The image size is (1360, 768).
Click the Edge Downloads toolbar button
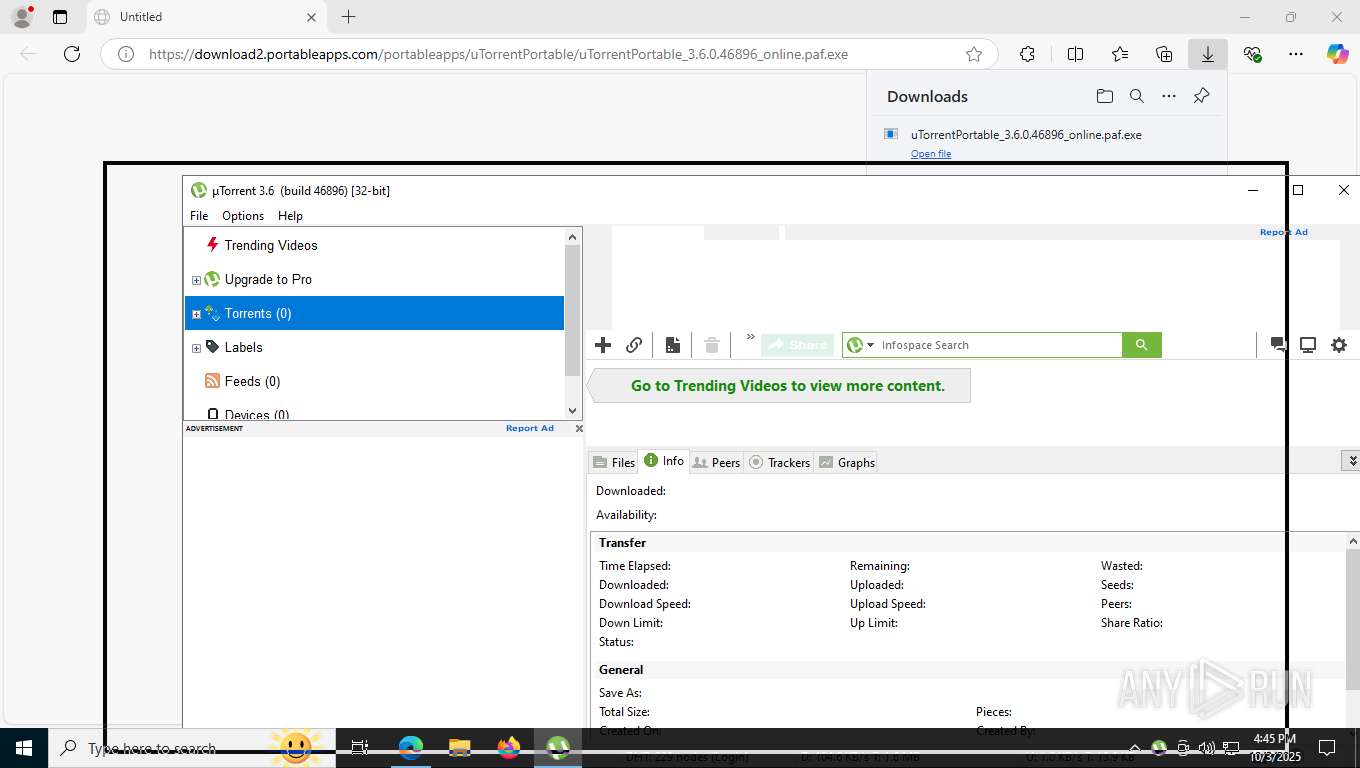click(1208, 54)
